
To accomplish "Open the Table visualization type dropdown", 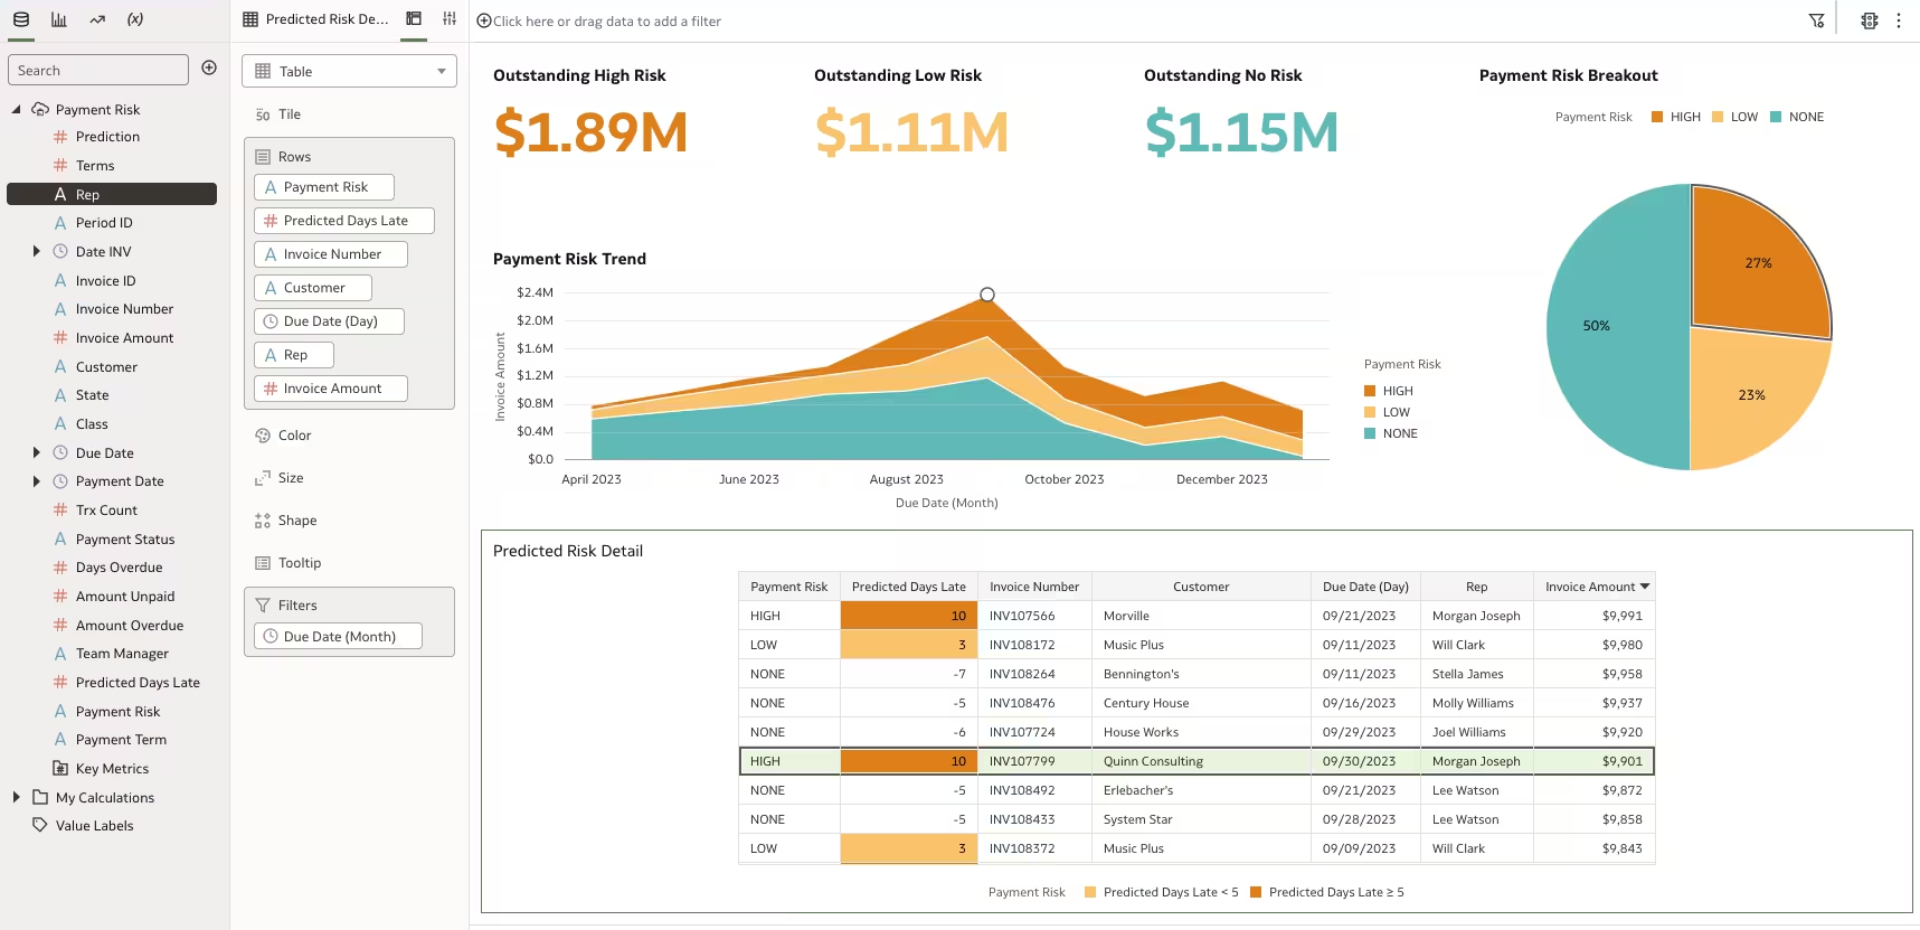I will point(349,71).
